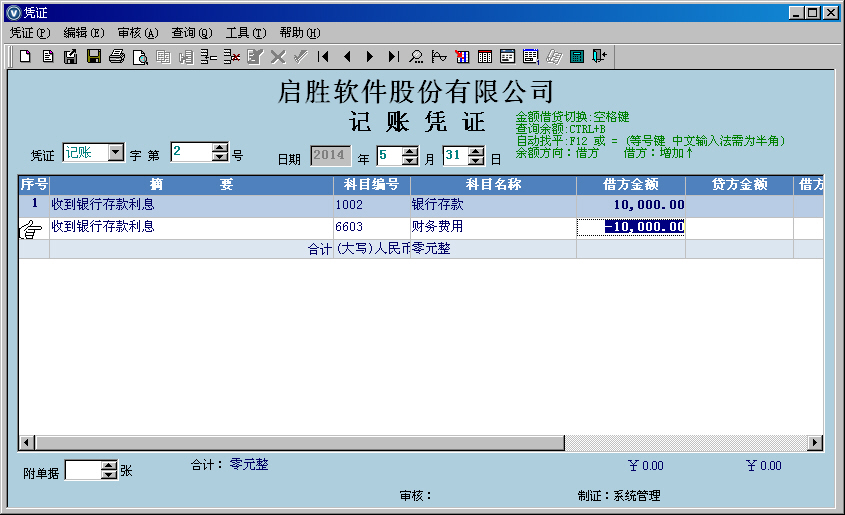Click the hand pointer row indicator
Image resolution: width=845 pixels, height=515 pixels.
tap(31, 229)
